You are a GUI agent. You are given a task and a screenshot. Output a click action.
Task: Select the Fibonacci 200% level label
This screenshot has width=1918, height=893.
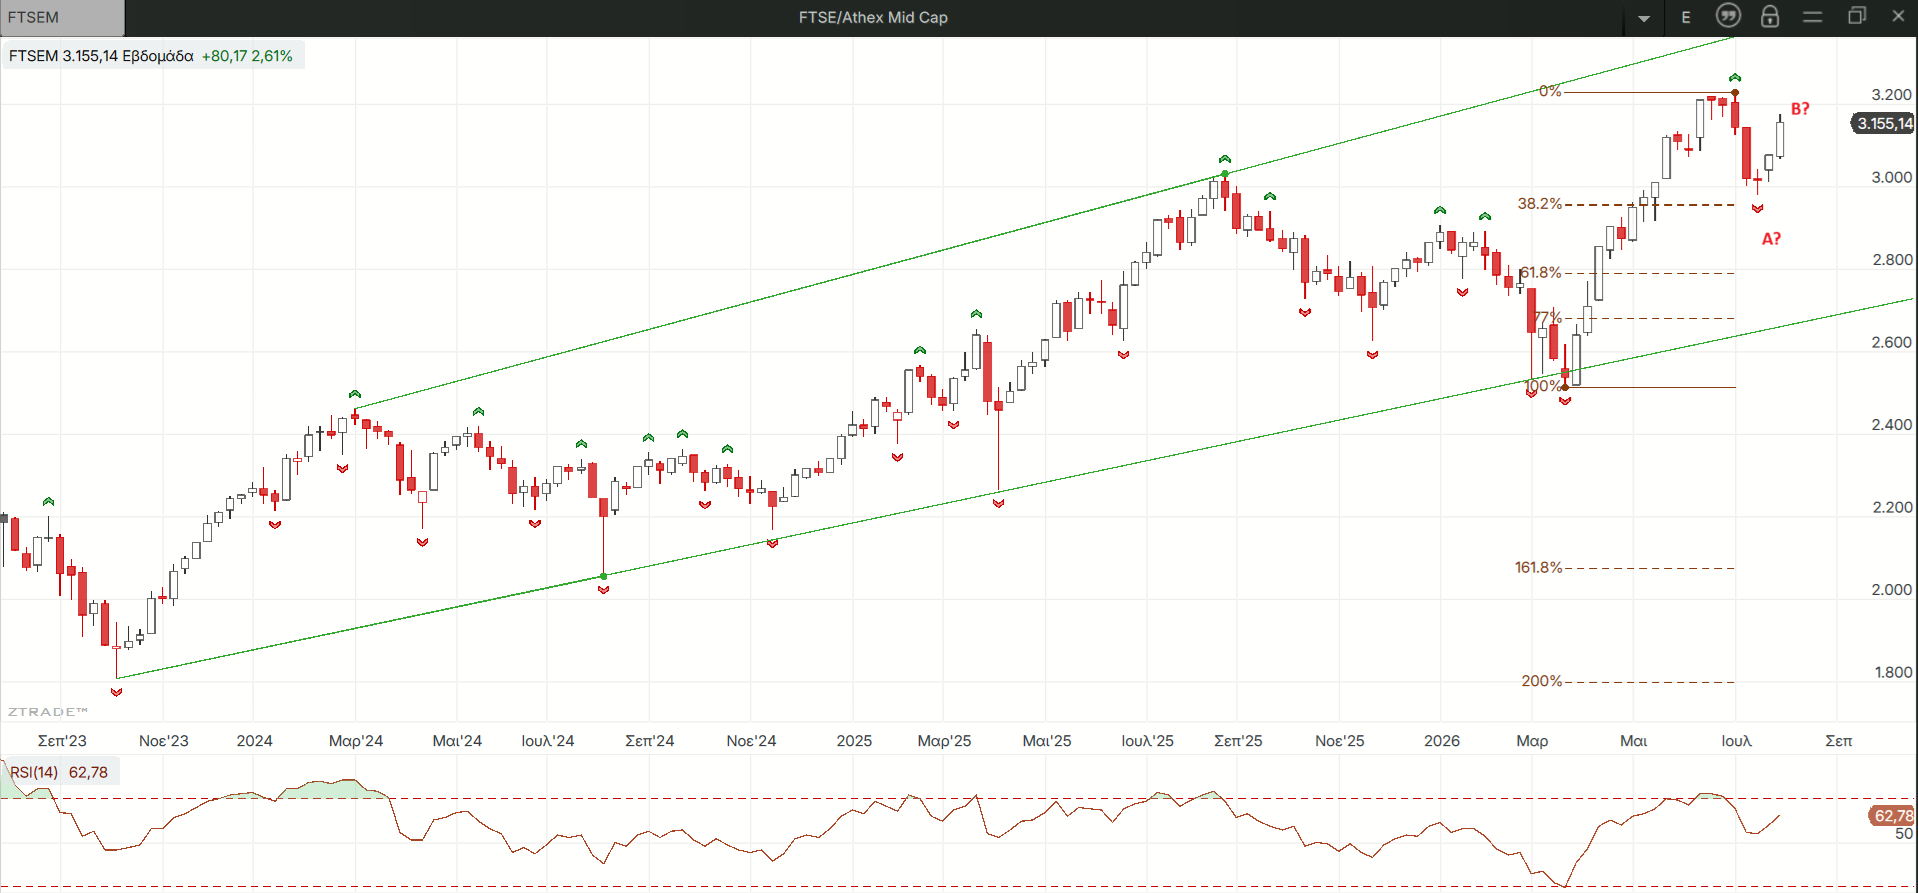tap(1542, 681)
